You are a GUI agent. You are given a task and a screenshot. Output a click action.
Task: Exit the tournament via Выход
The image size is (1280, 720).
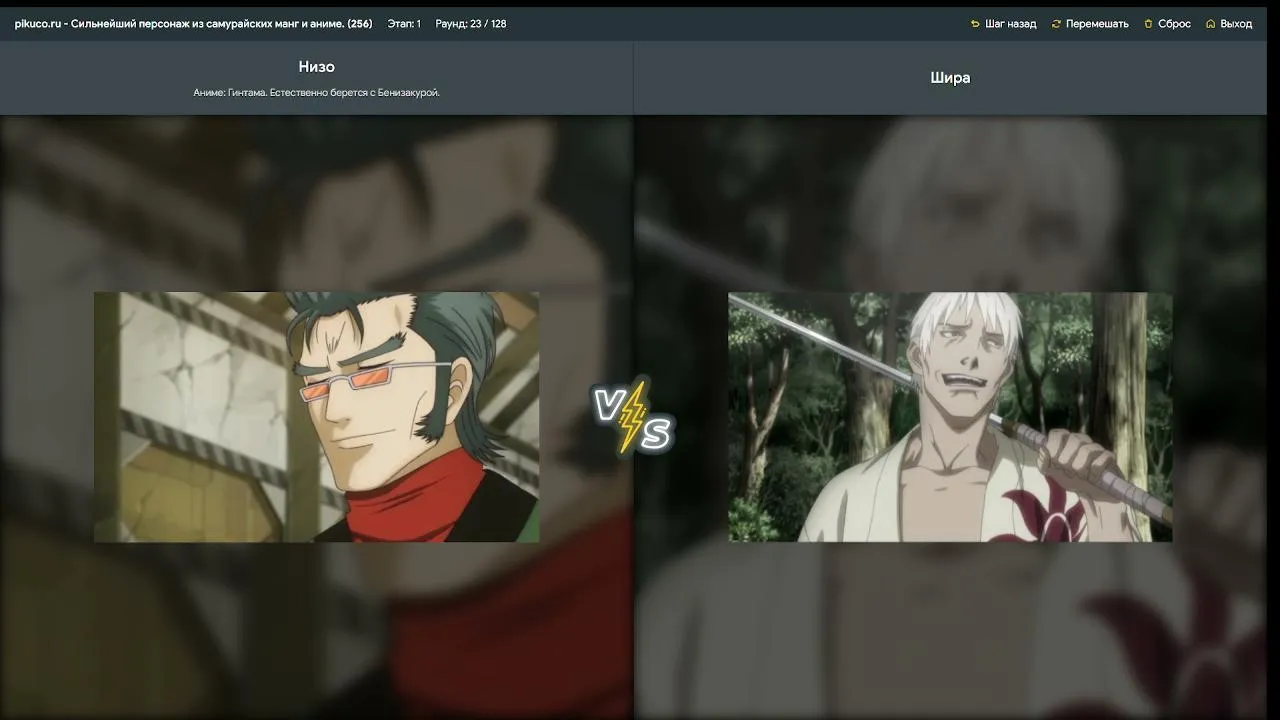click(x=1229, y=24)
